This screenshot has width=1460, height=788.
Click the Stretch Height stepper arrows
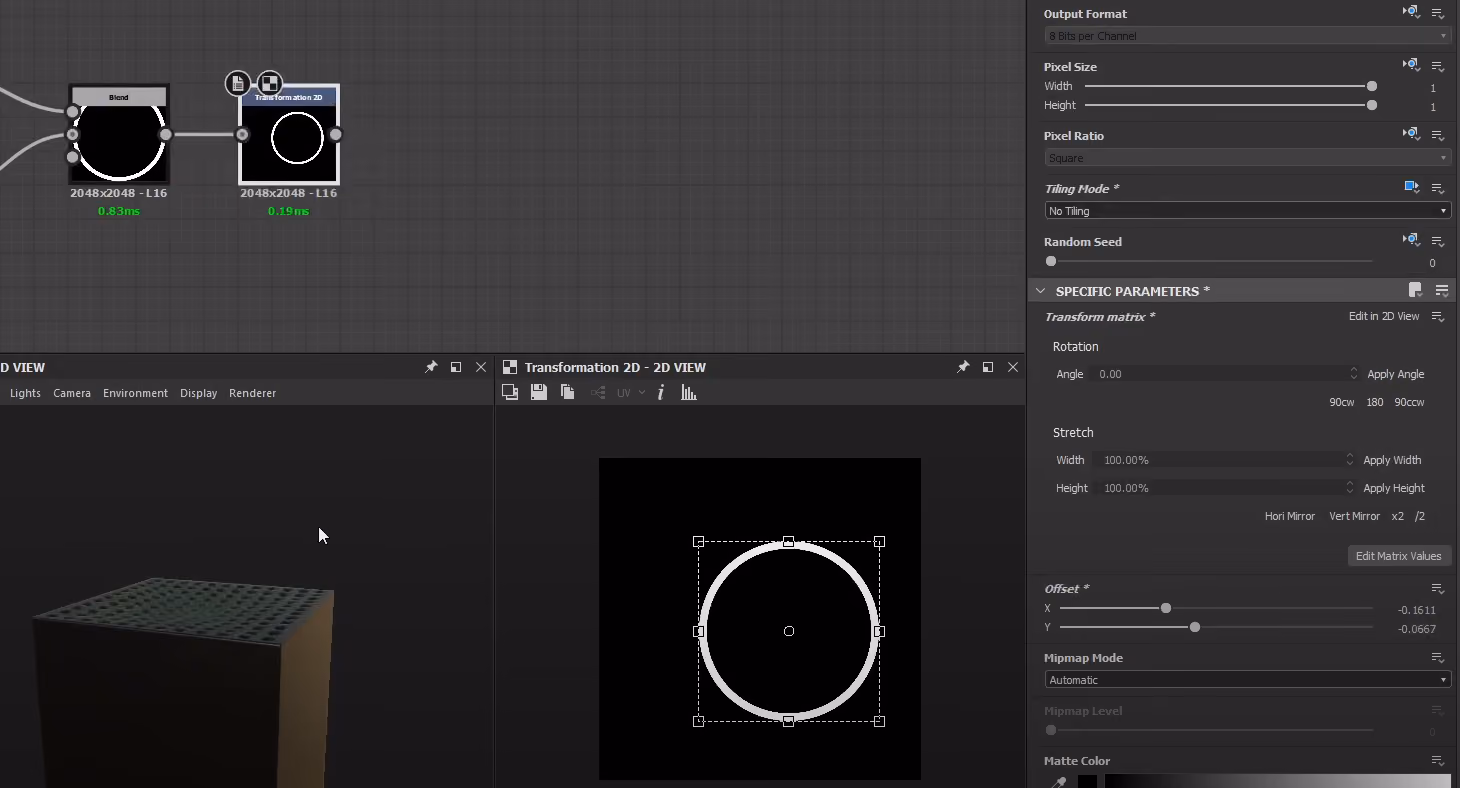click(x=1350, y=488)
